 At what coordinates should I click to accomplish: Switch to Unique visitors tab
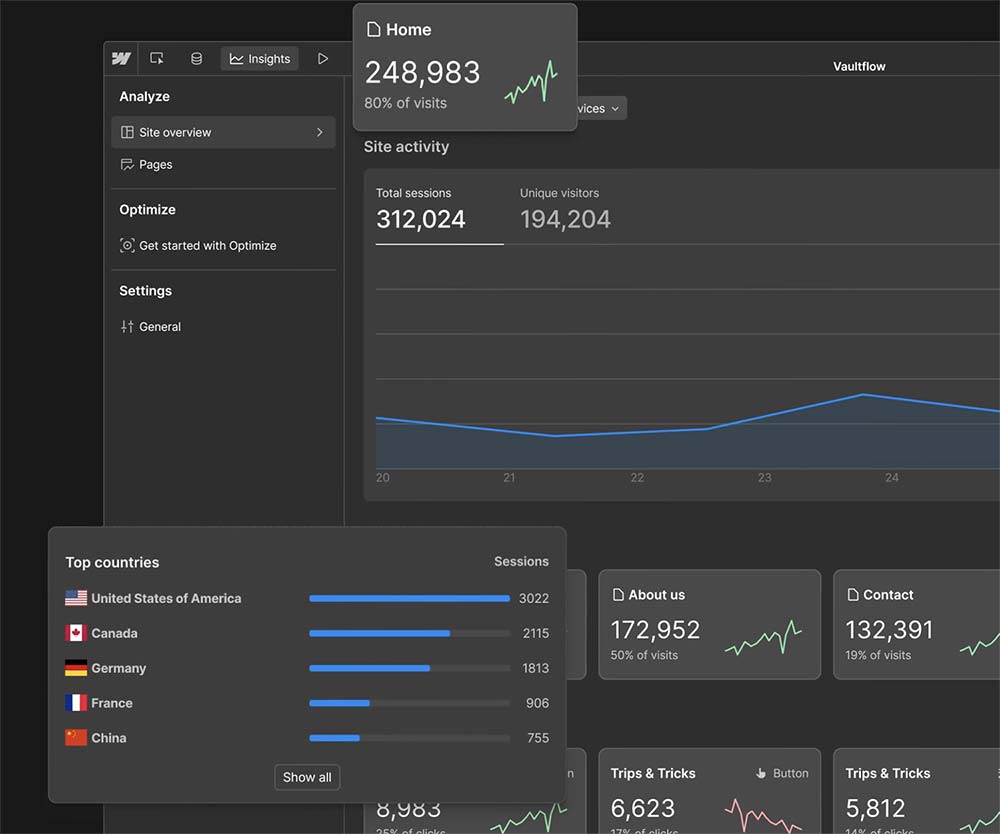(565, 209)
